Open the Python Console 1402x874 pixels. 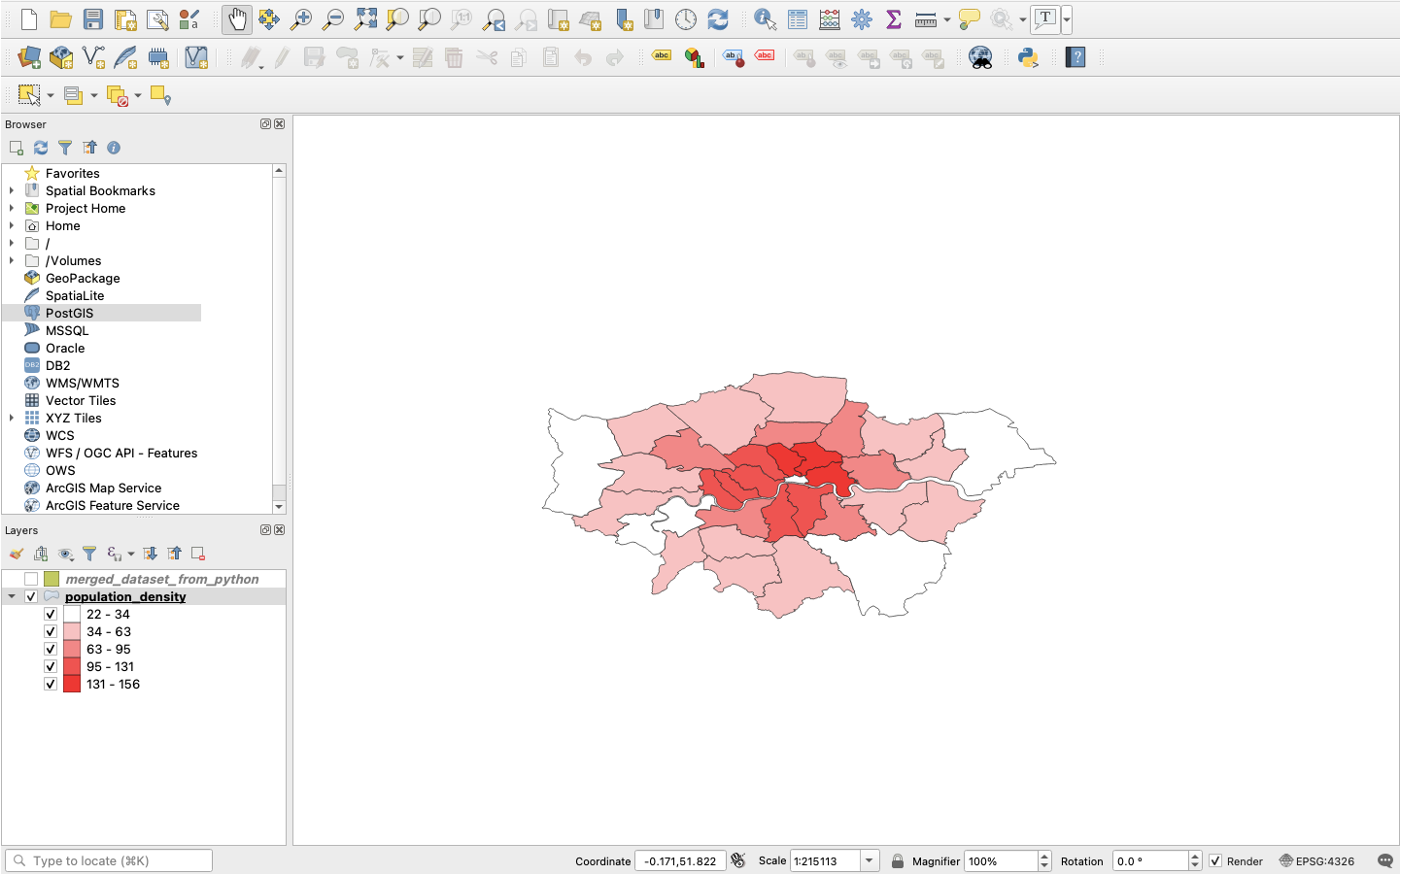(1029, 57)
